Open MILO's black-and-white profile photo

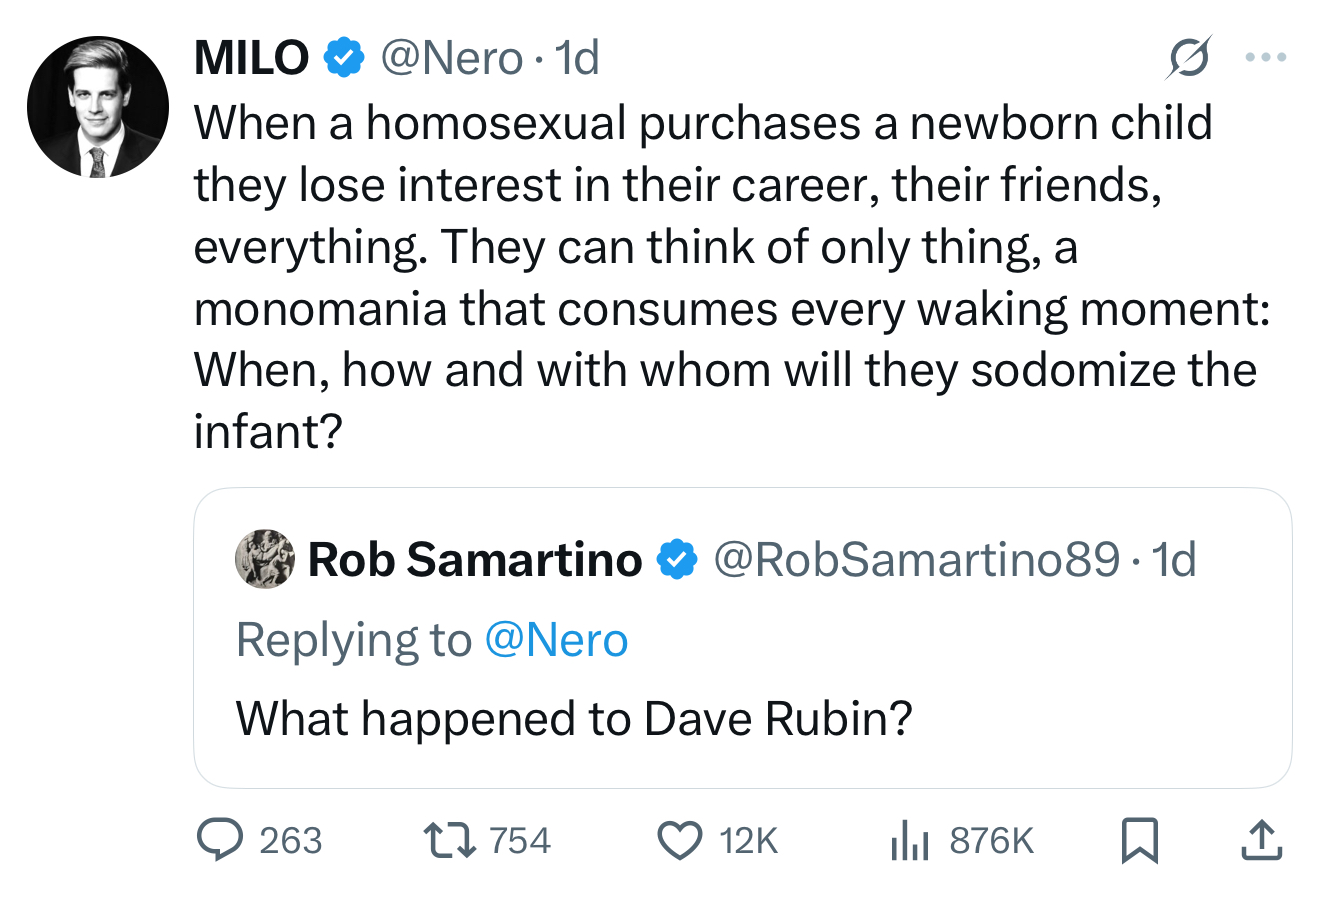[98, 107]
